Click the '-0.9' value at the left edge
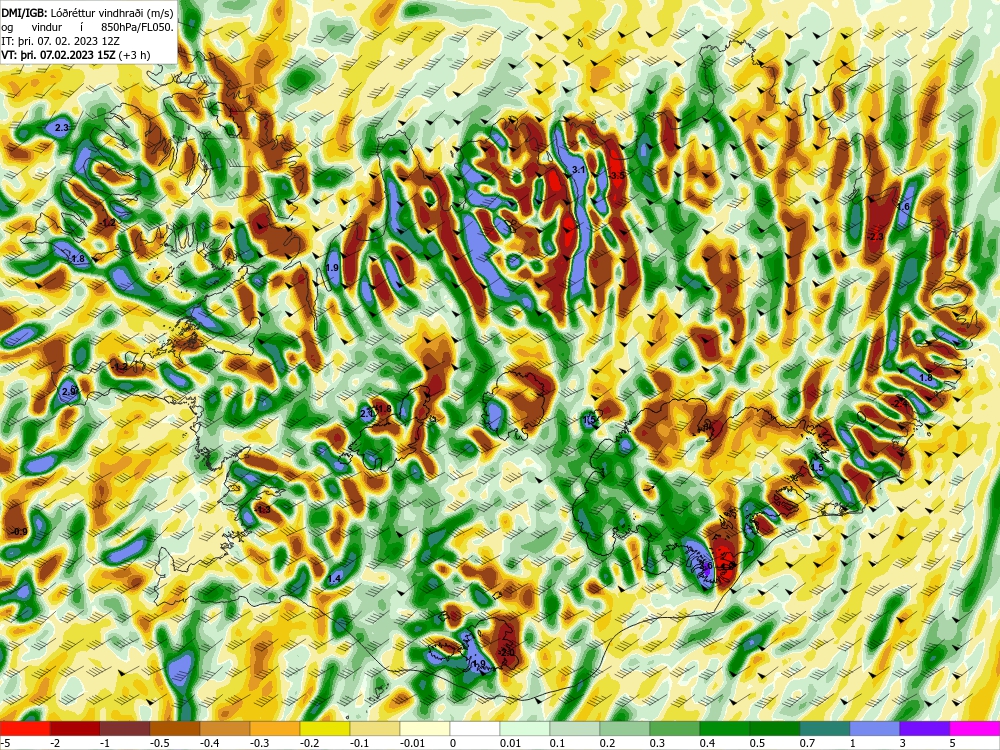This screenshot has height=750, width=1000. (19, 532)
